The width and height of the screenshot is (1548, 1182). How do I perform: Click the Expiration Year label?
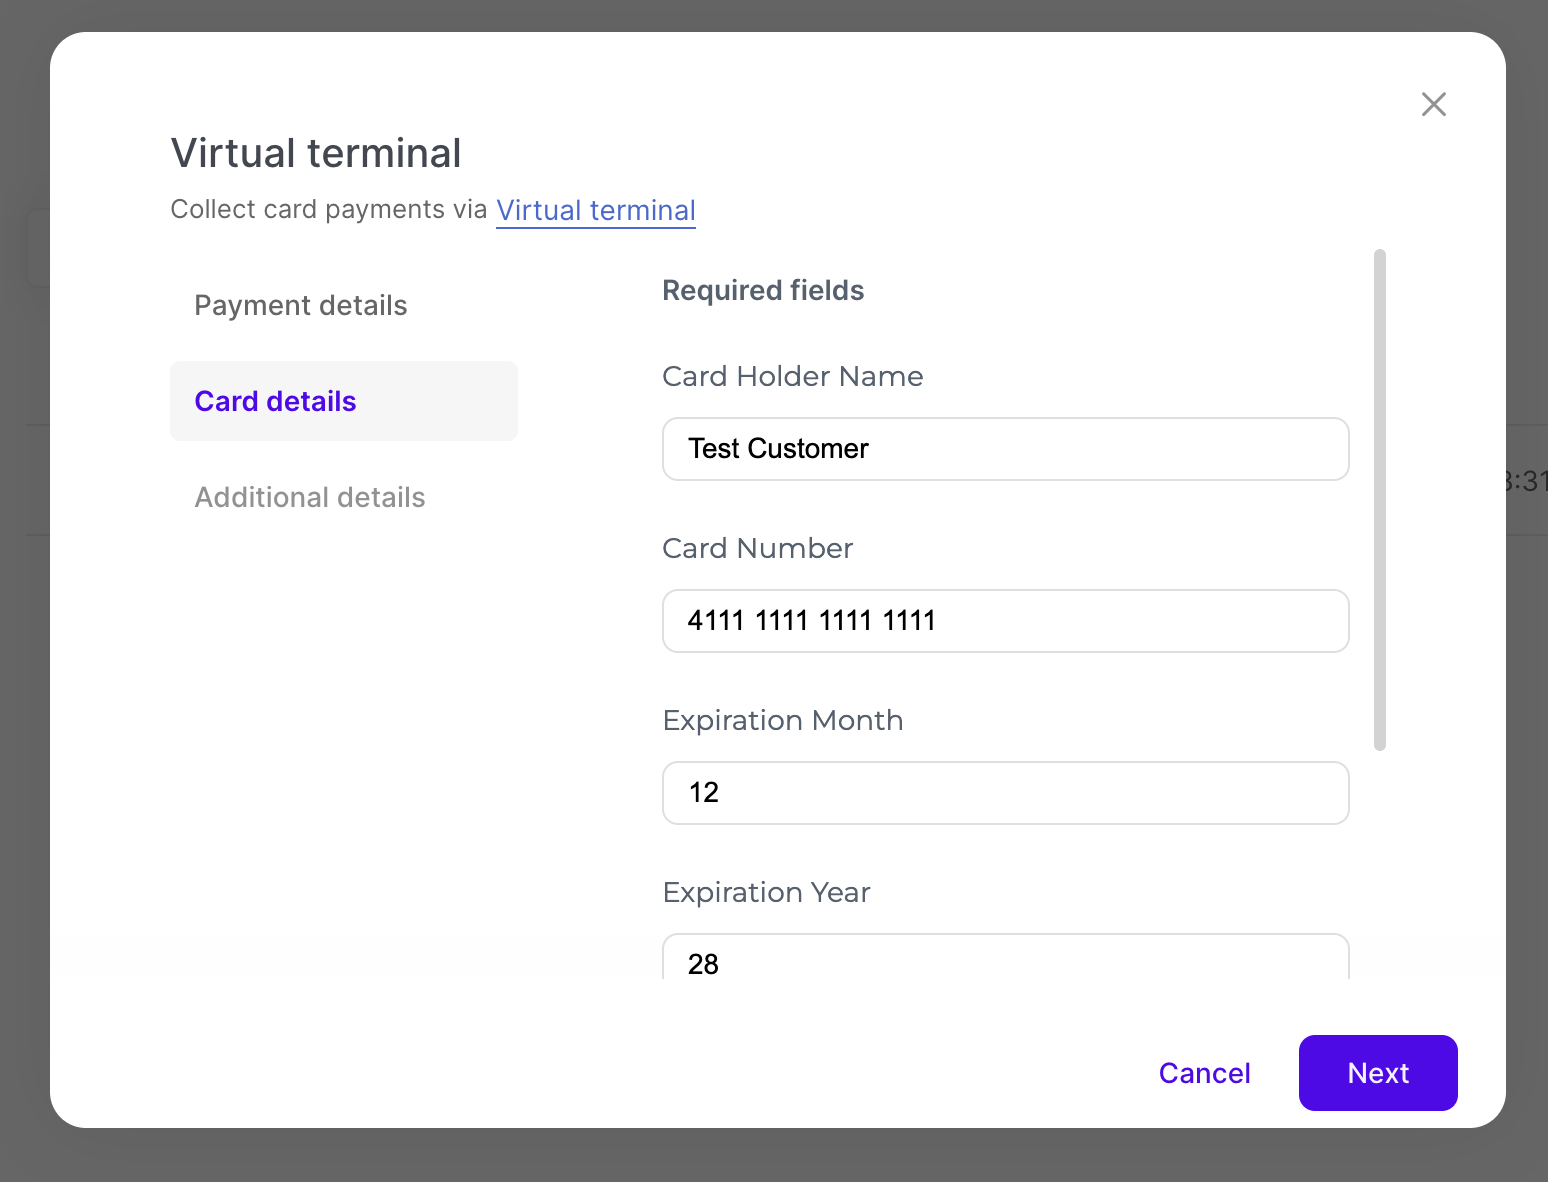coord(767,892)
